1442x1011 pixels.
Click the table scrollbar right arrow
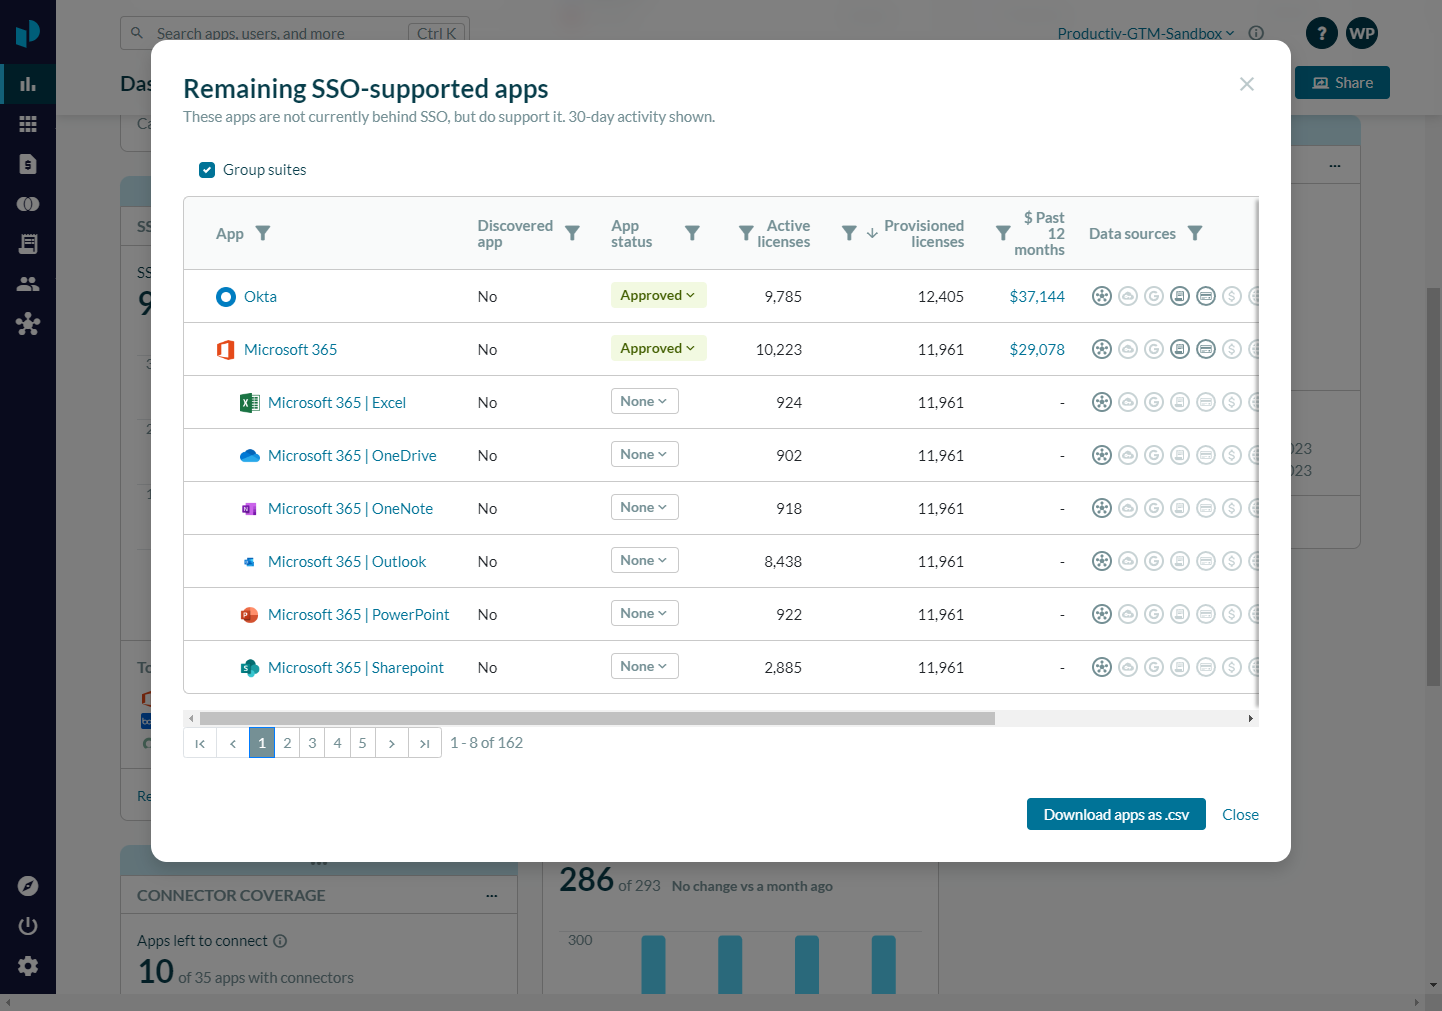click(1250, 718)
